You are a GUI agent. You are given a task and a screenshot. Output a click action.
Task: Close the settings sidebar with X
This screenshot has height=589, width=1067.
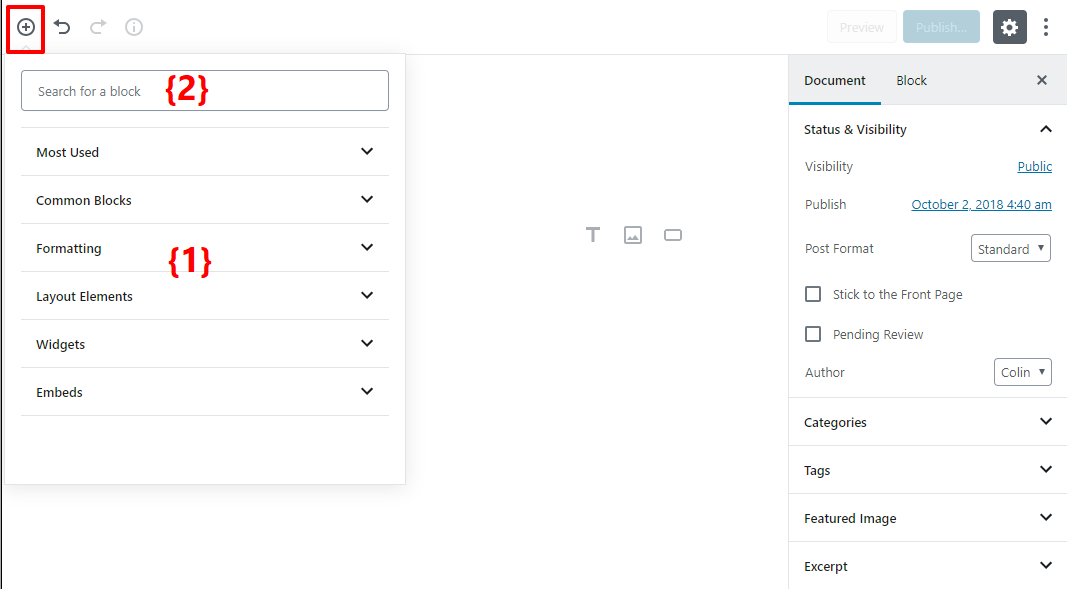tap(1042, 80)
